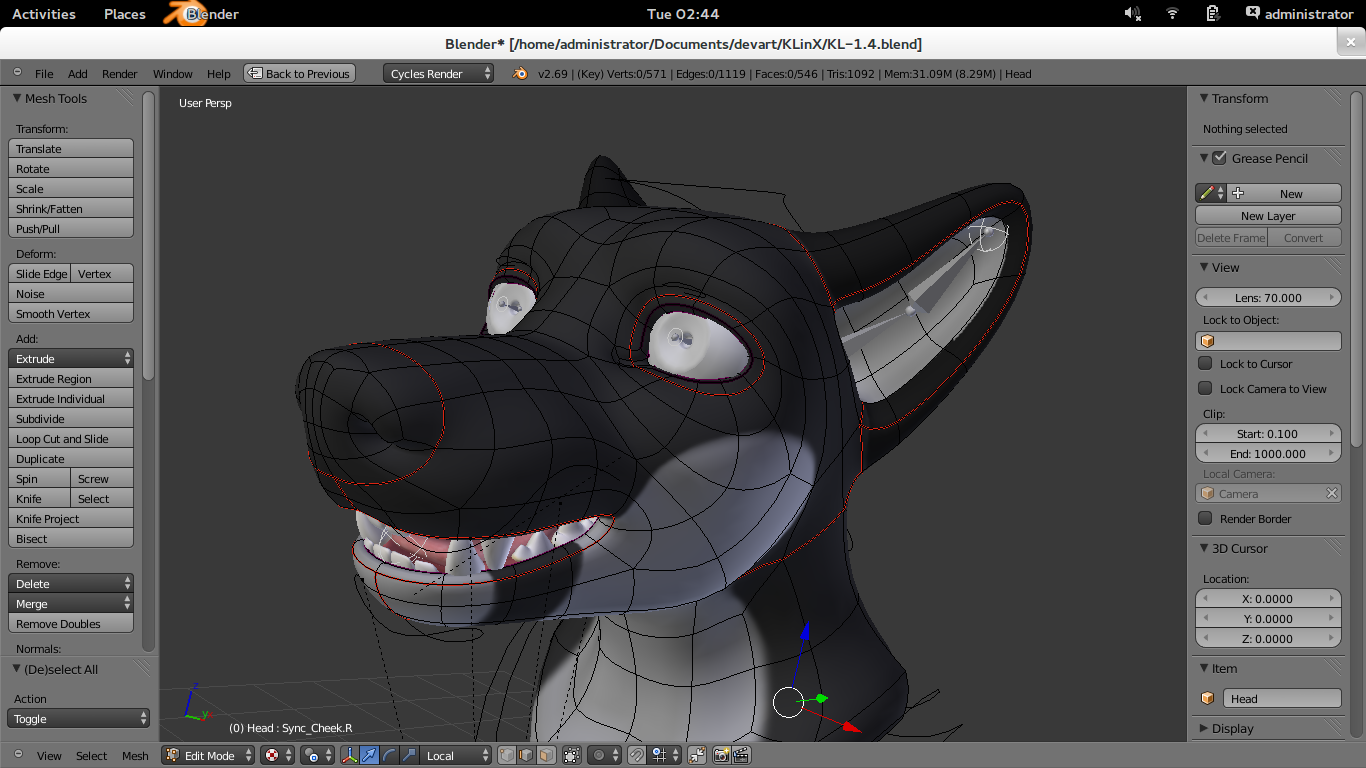Select the rotate manipulator arc icon

[x=390, y=755]
